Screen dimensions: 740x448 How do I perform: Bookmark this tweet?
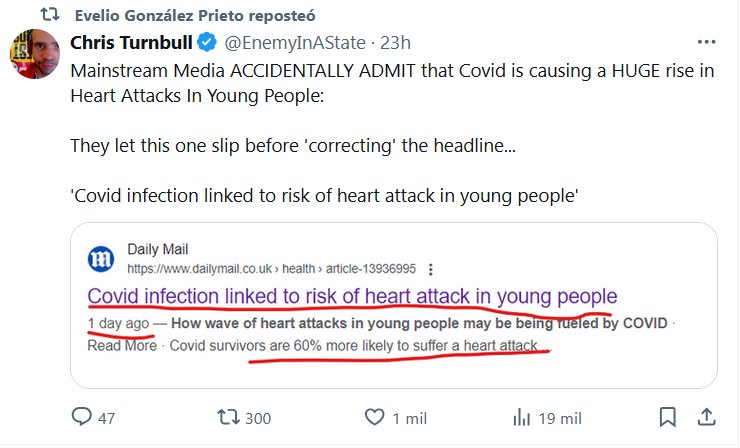[668, 416]
